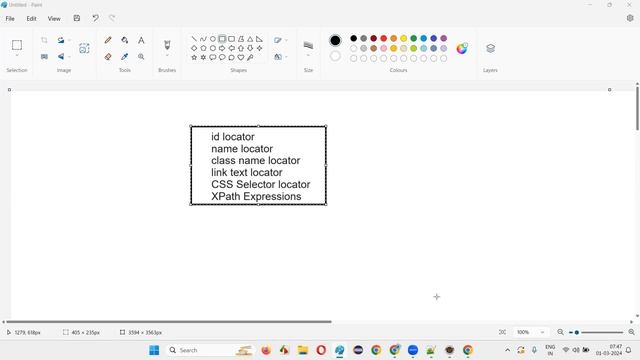This screenshot has height=360, width=640.
Task: Select Colour 1 black foreground circle
Action: click(x=335, y=40)
